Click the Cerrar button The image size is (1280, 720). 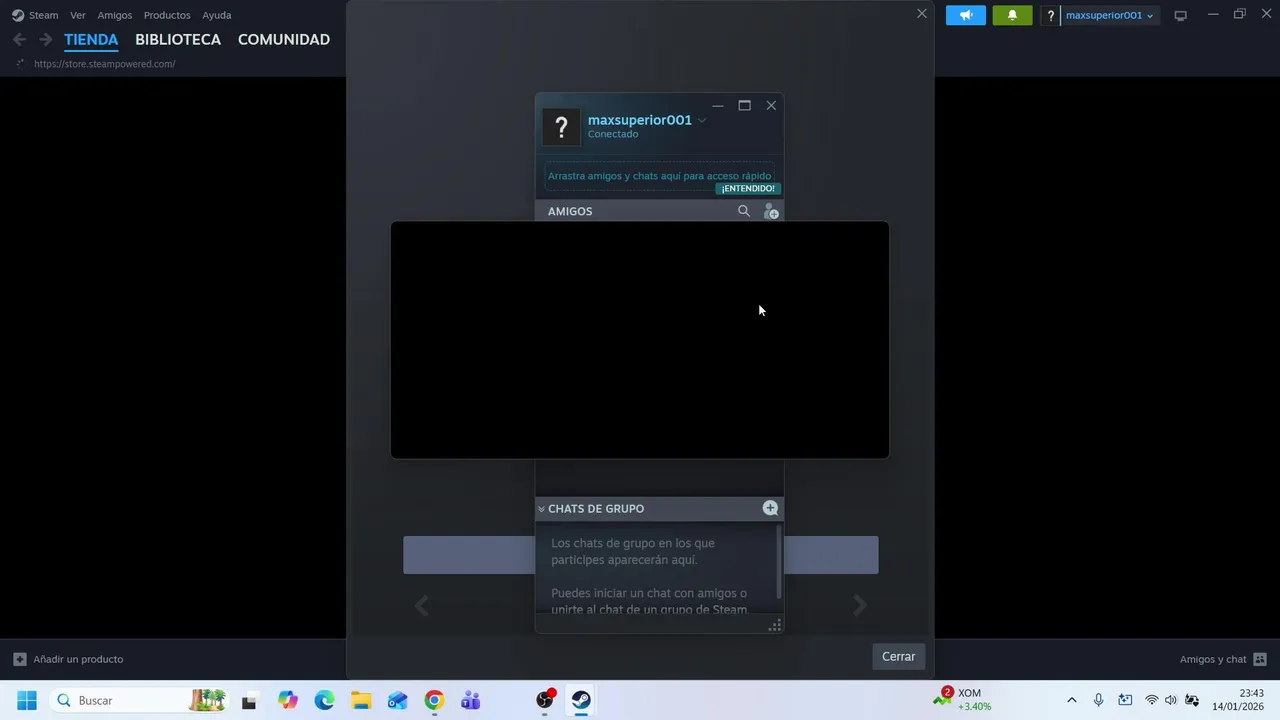tap(898, 656)
